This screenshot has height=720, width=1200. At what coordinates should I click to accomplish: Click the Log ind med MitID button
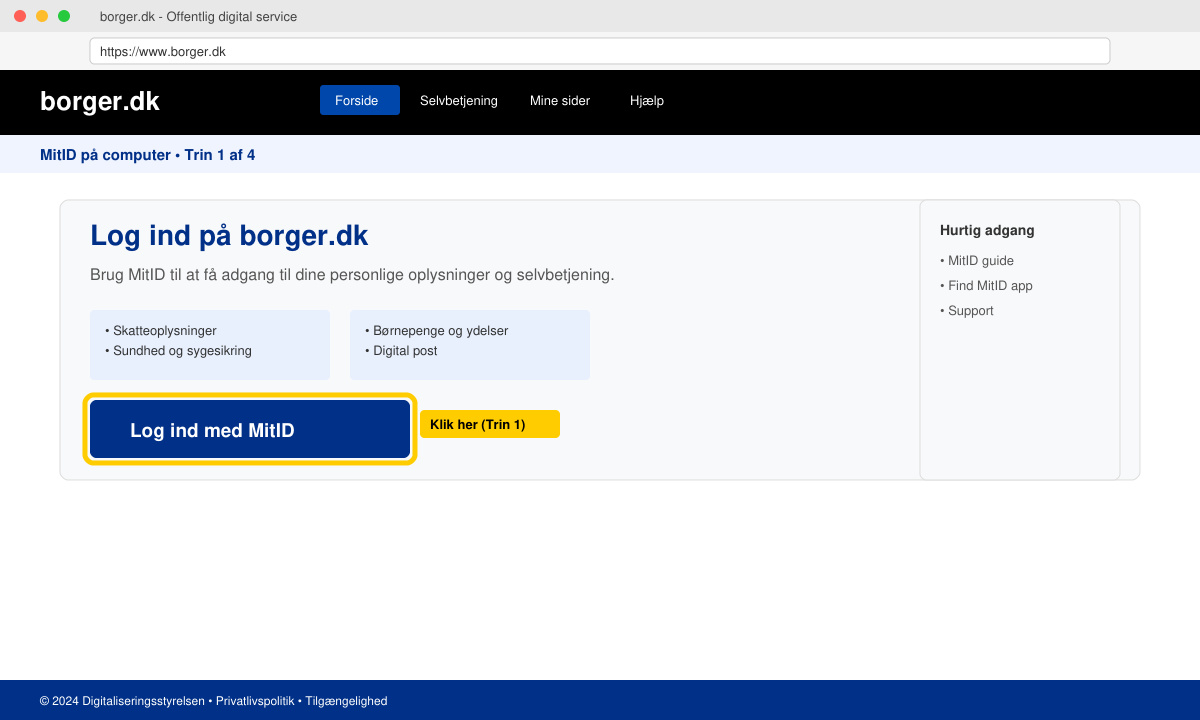[x=250, y=430]
